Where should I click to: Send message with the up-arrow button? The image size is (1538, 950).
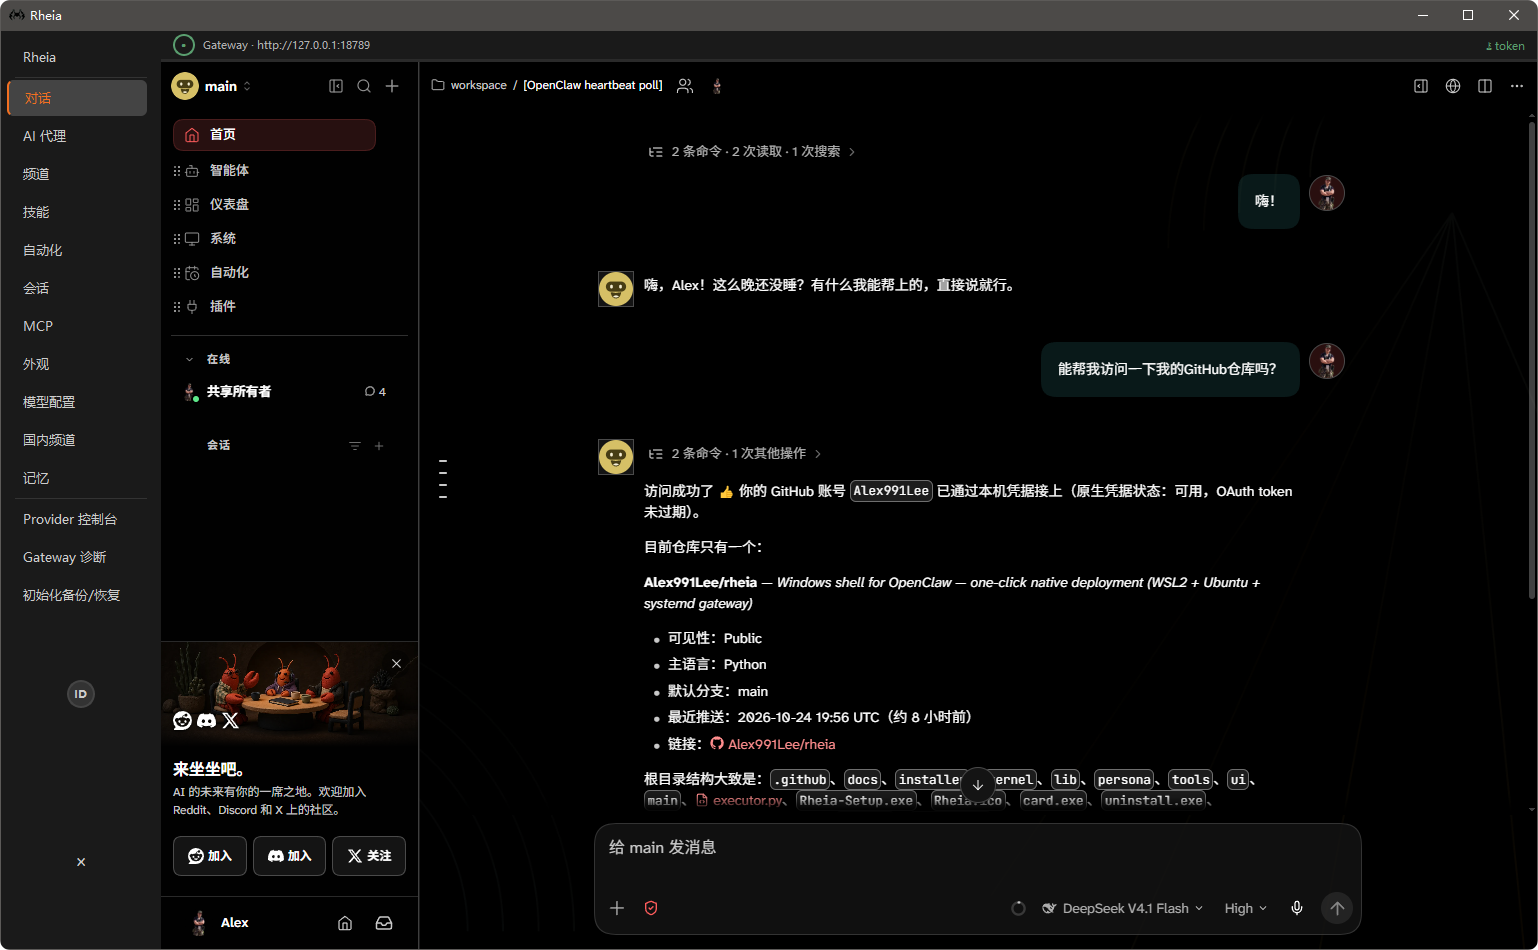[x=1337, y=908]
